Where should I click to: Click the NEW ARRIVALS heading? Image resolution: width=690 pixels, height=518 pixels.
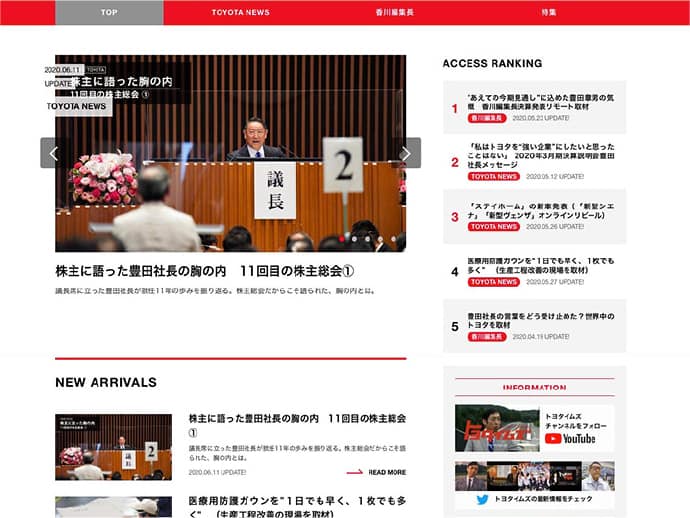[106, 382]
